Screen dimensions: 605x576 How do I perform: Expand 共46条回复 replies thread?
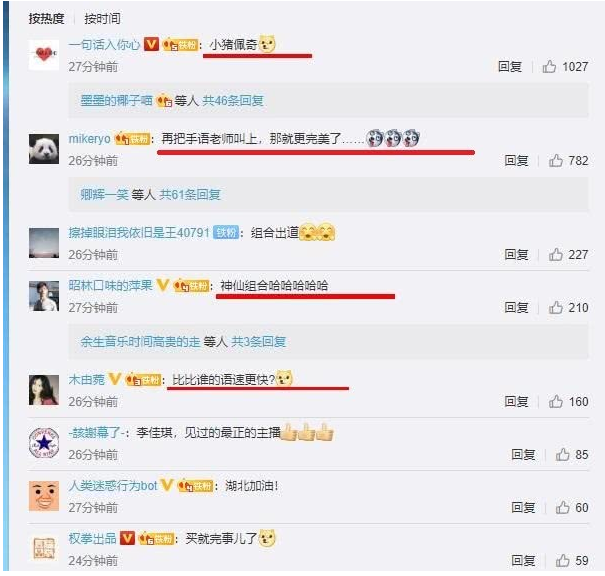(233, 101)
